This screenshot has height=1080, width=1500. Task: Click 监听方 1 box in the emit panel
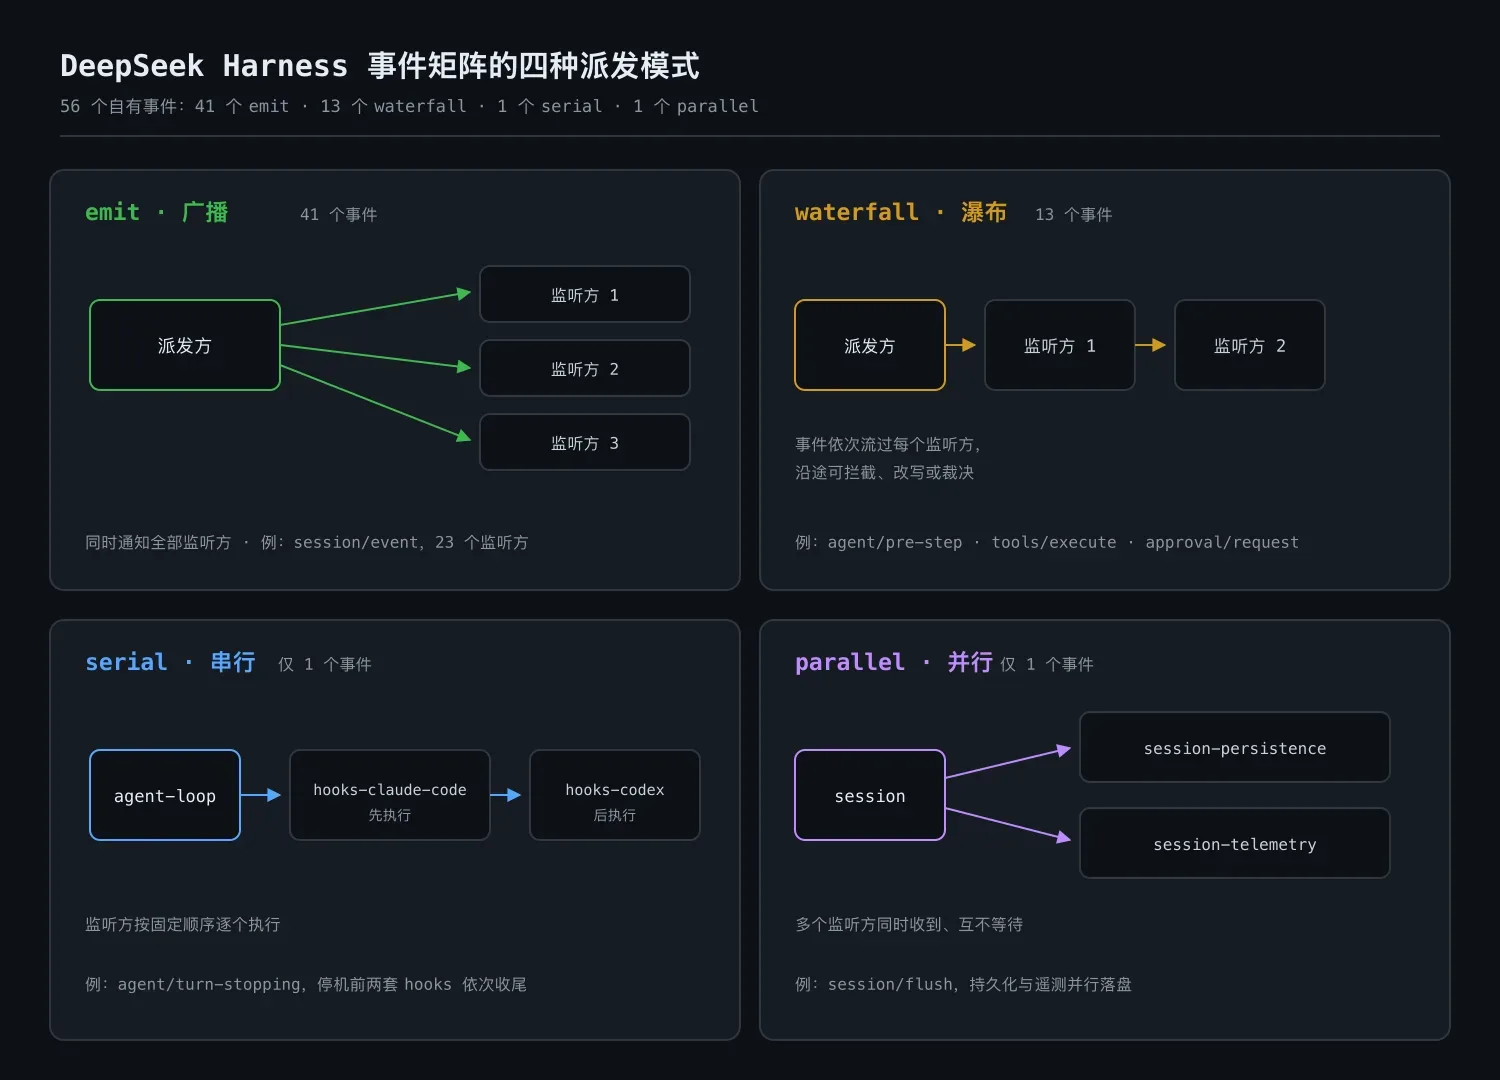point(585,294)
